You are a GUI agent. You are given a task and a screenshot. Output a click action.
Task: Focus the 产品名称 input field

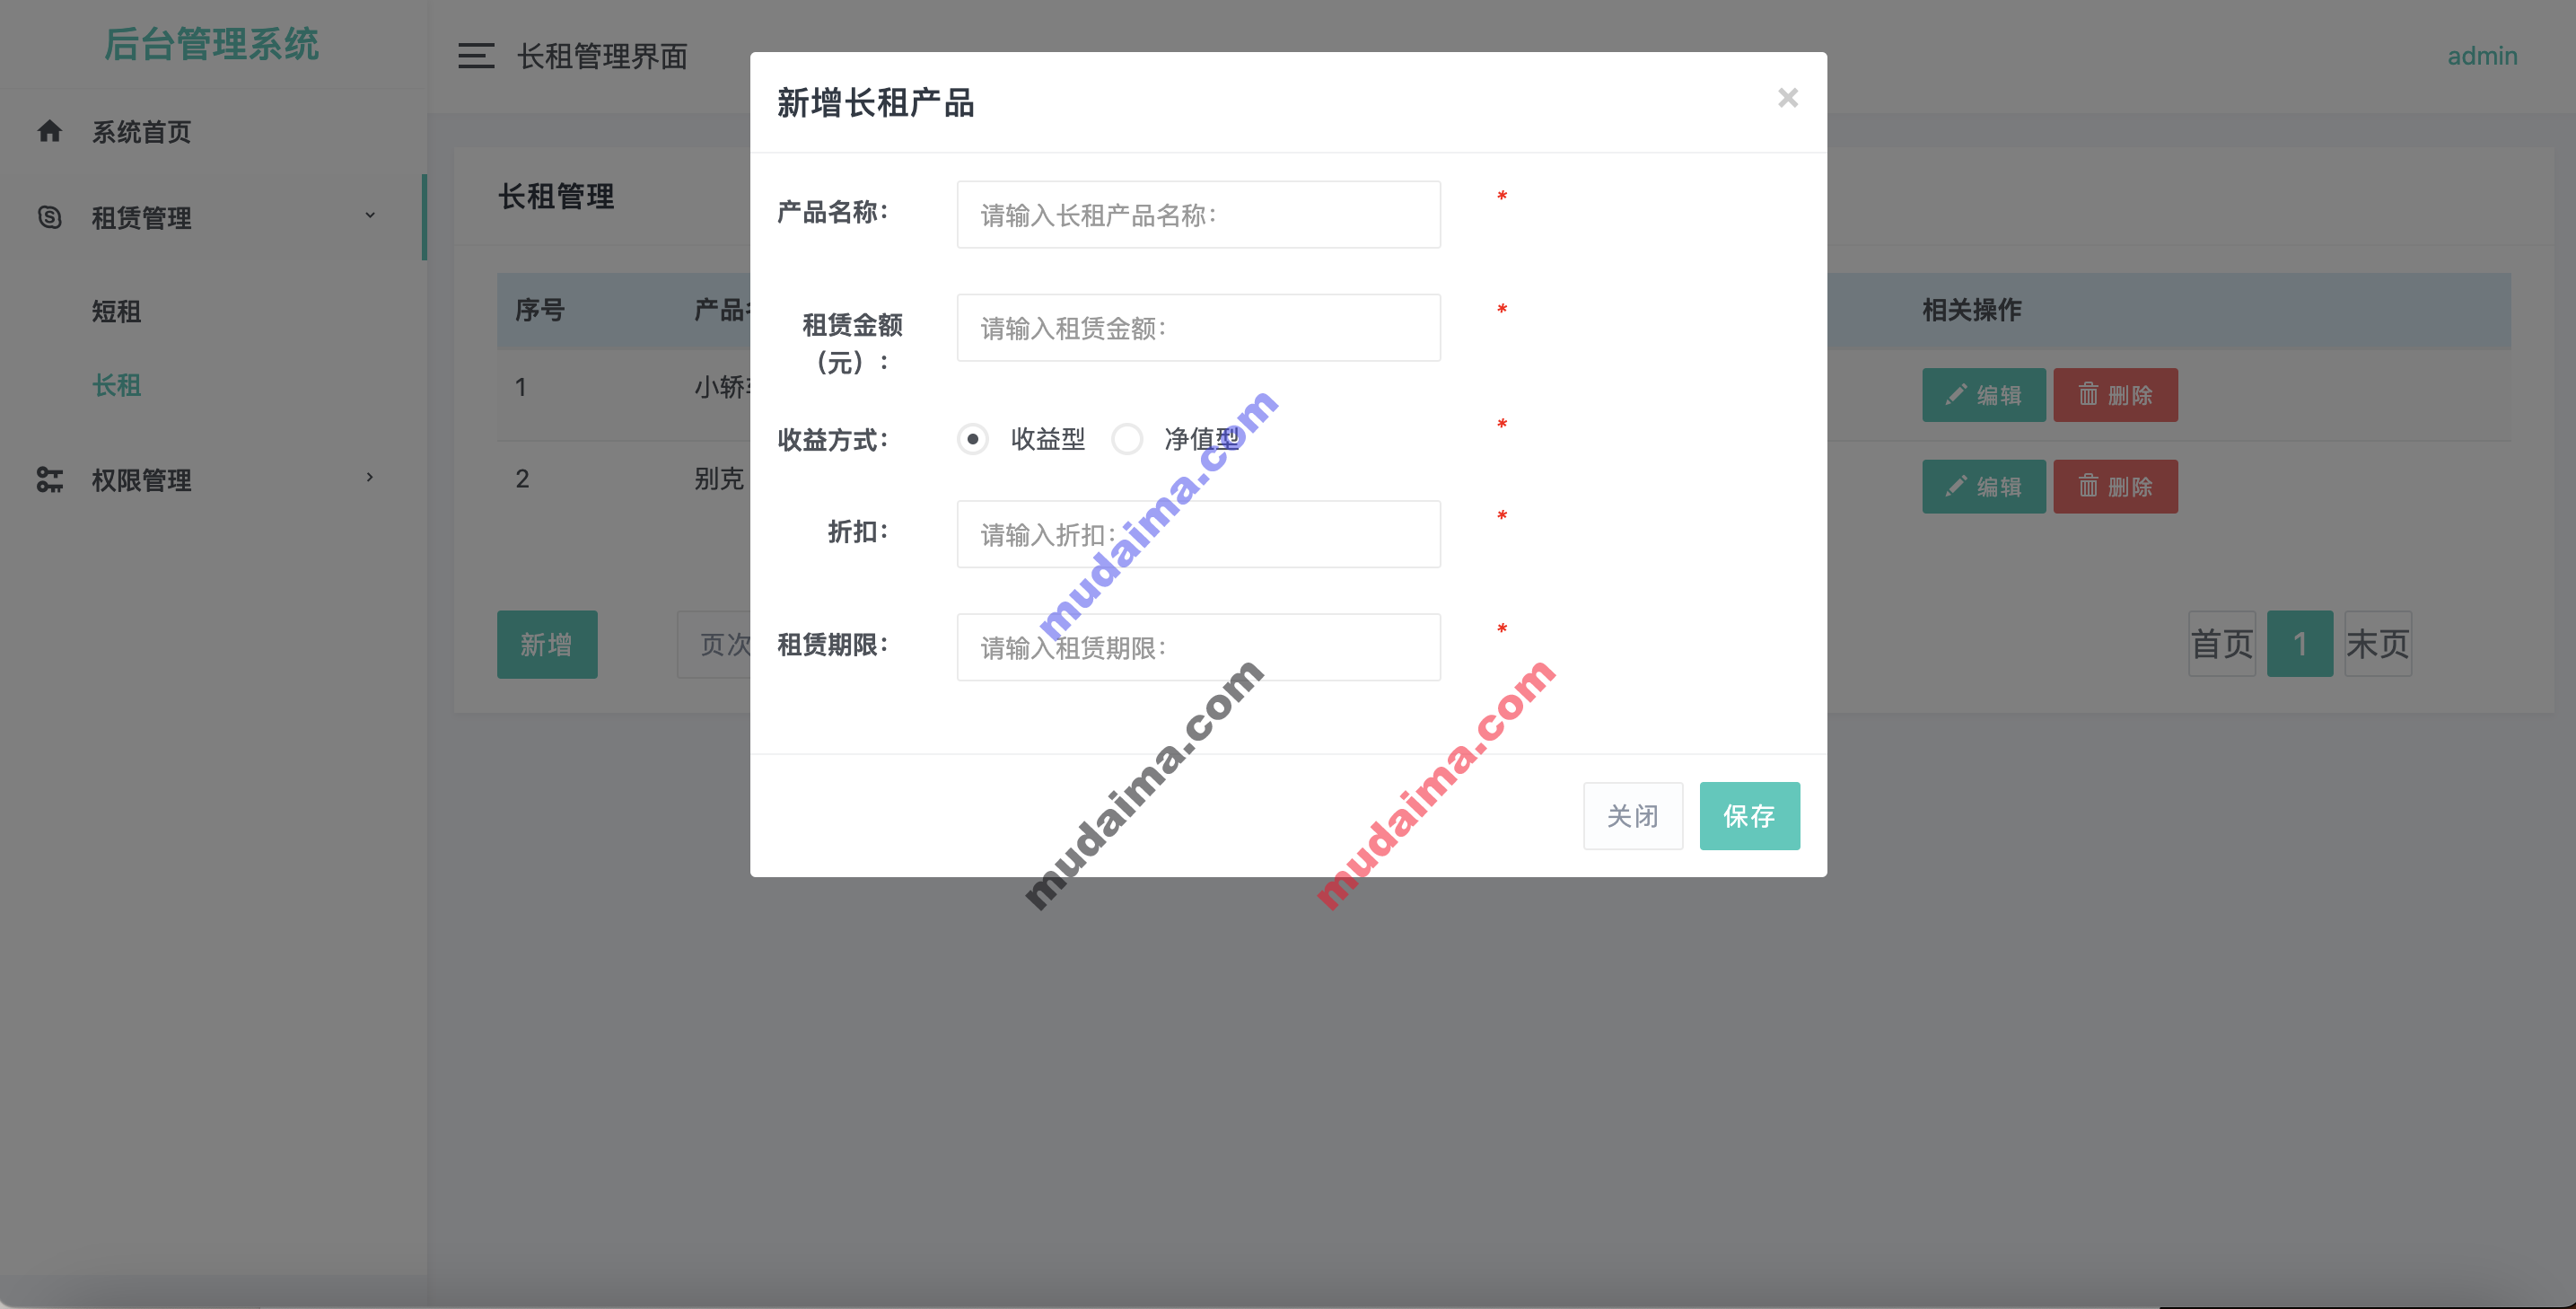(x=1198, y=215)
